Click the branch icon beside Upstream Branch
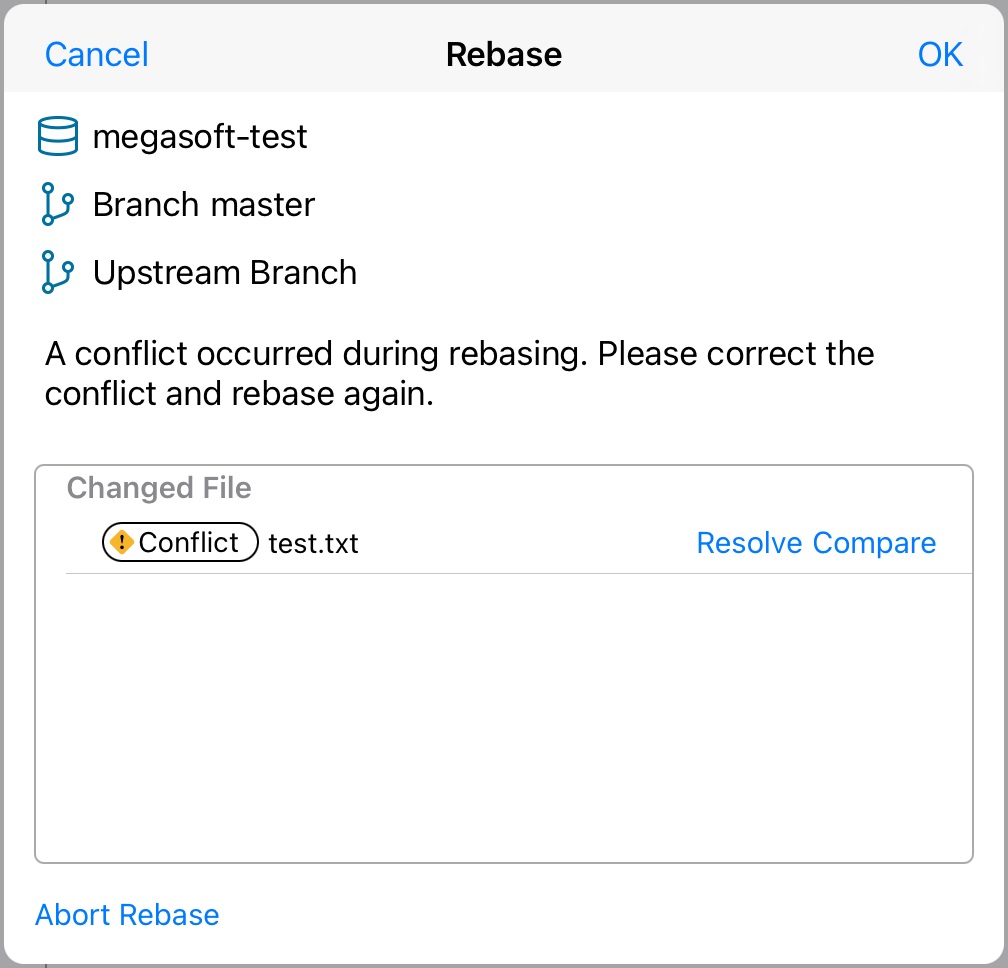This screenshot has width=1008, height=968. point(58,272)
